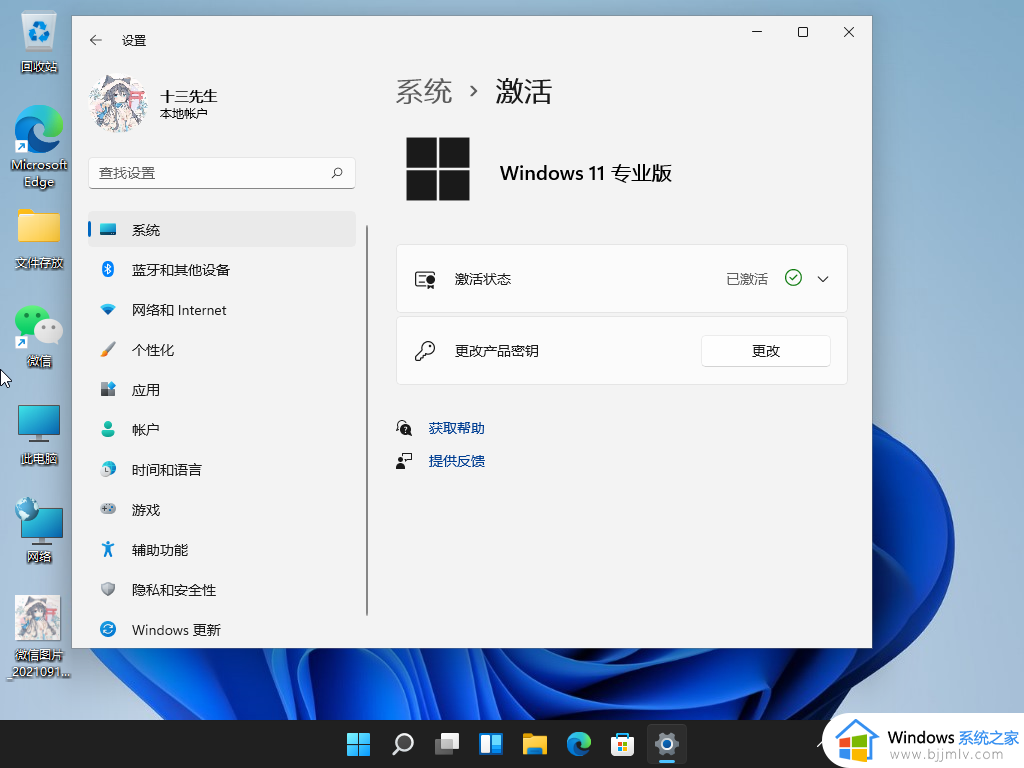Open the Recycle Bin desktop icon
The image size is (1024, 768).
(39, 41)
